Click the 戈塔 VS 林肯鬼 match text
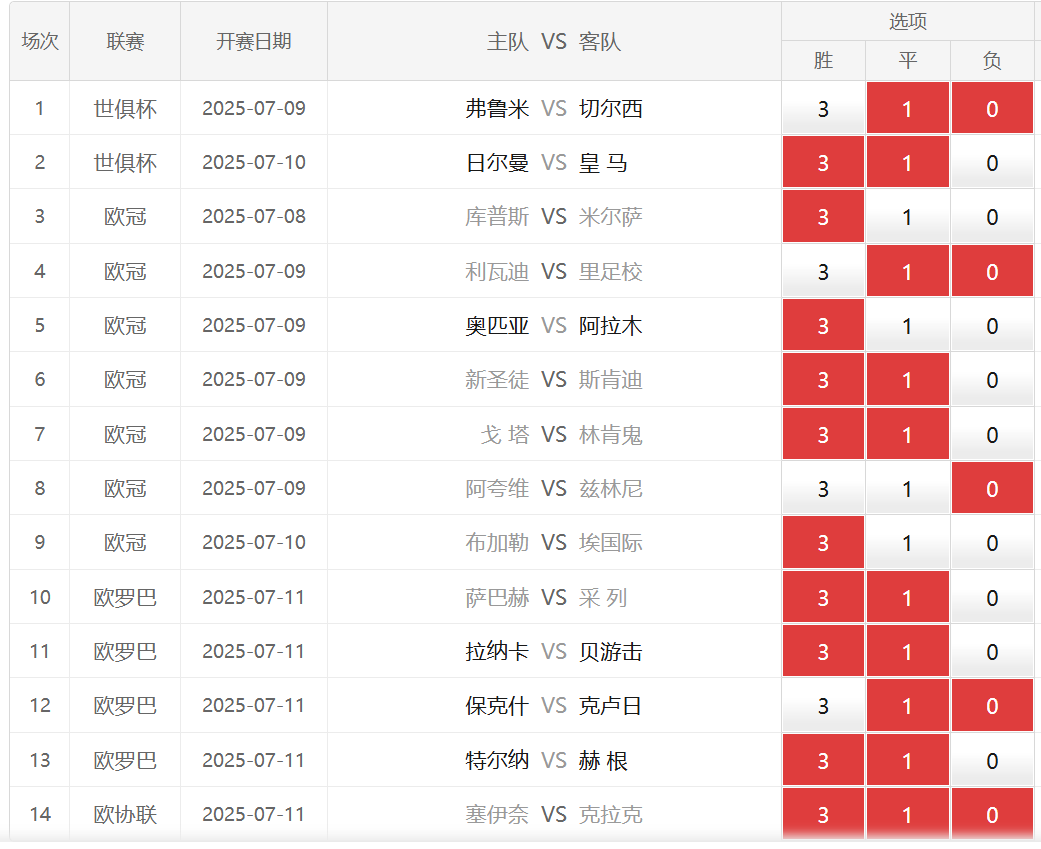Image resolution: width=1041 pixels, height=849 pixels. pyautogui.click(x=561, y=434)
